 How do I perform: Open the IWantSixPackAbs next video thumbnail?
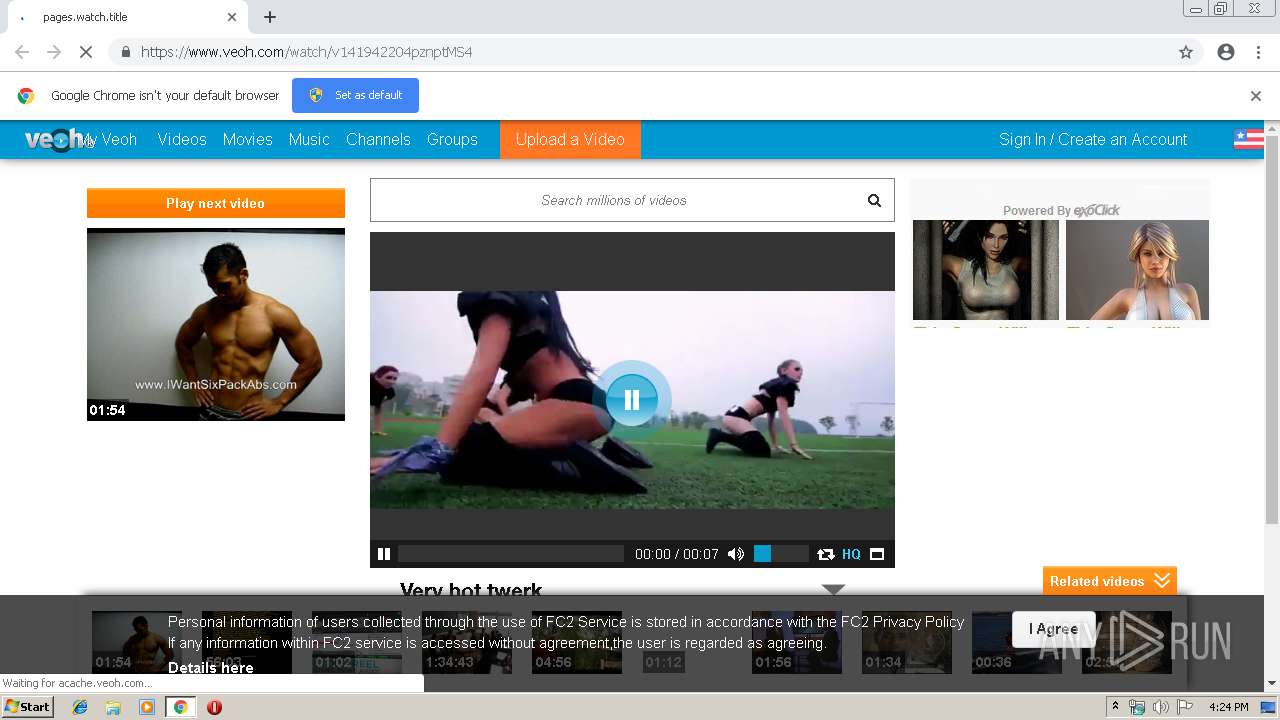216,324
